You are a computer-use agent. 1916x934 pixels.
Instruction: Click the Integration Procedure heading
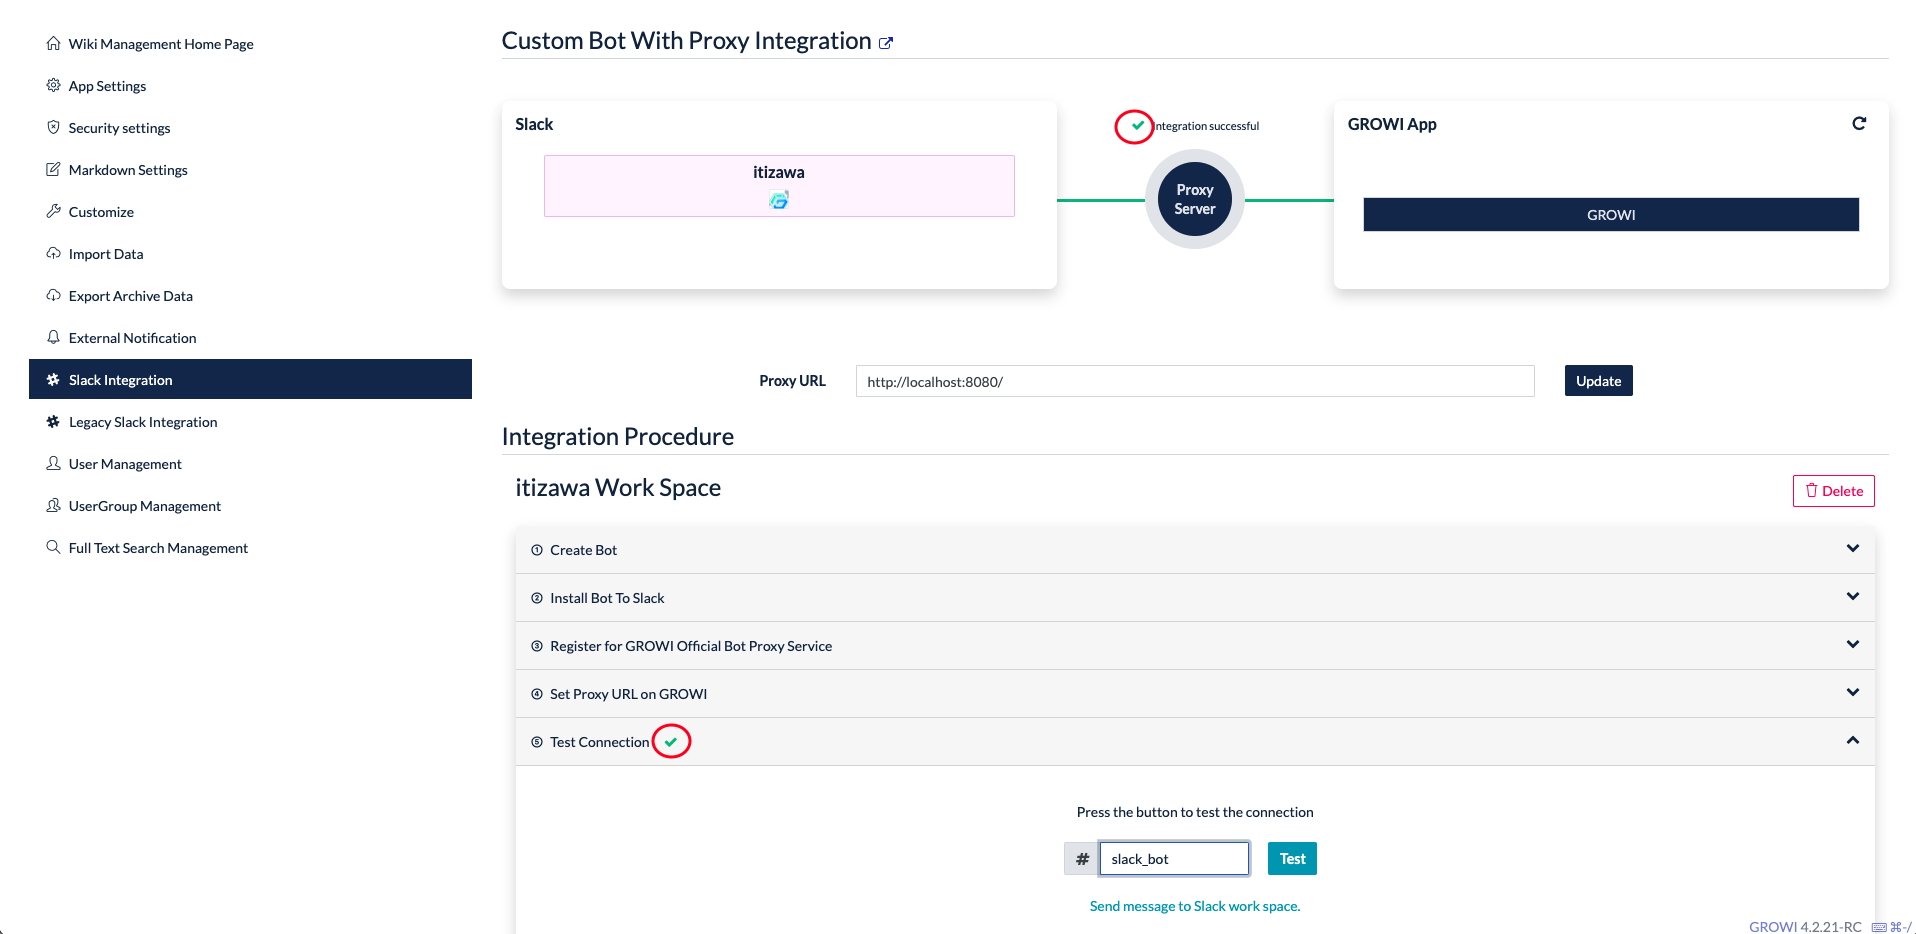coord(618,437)
